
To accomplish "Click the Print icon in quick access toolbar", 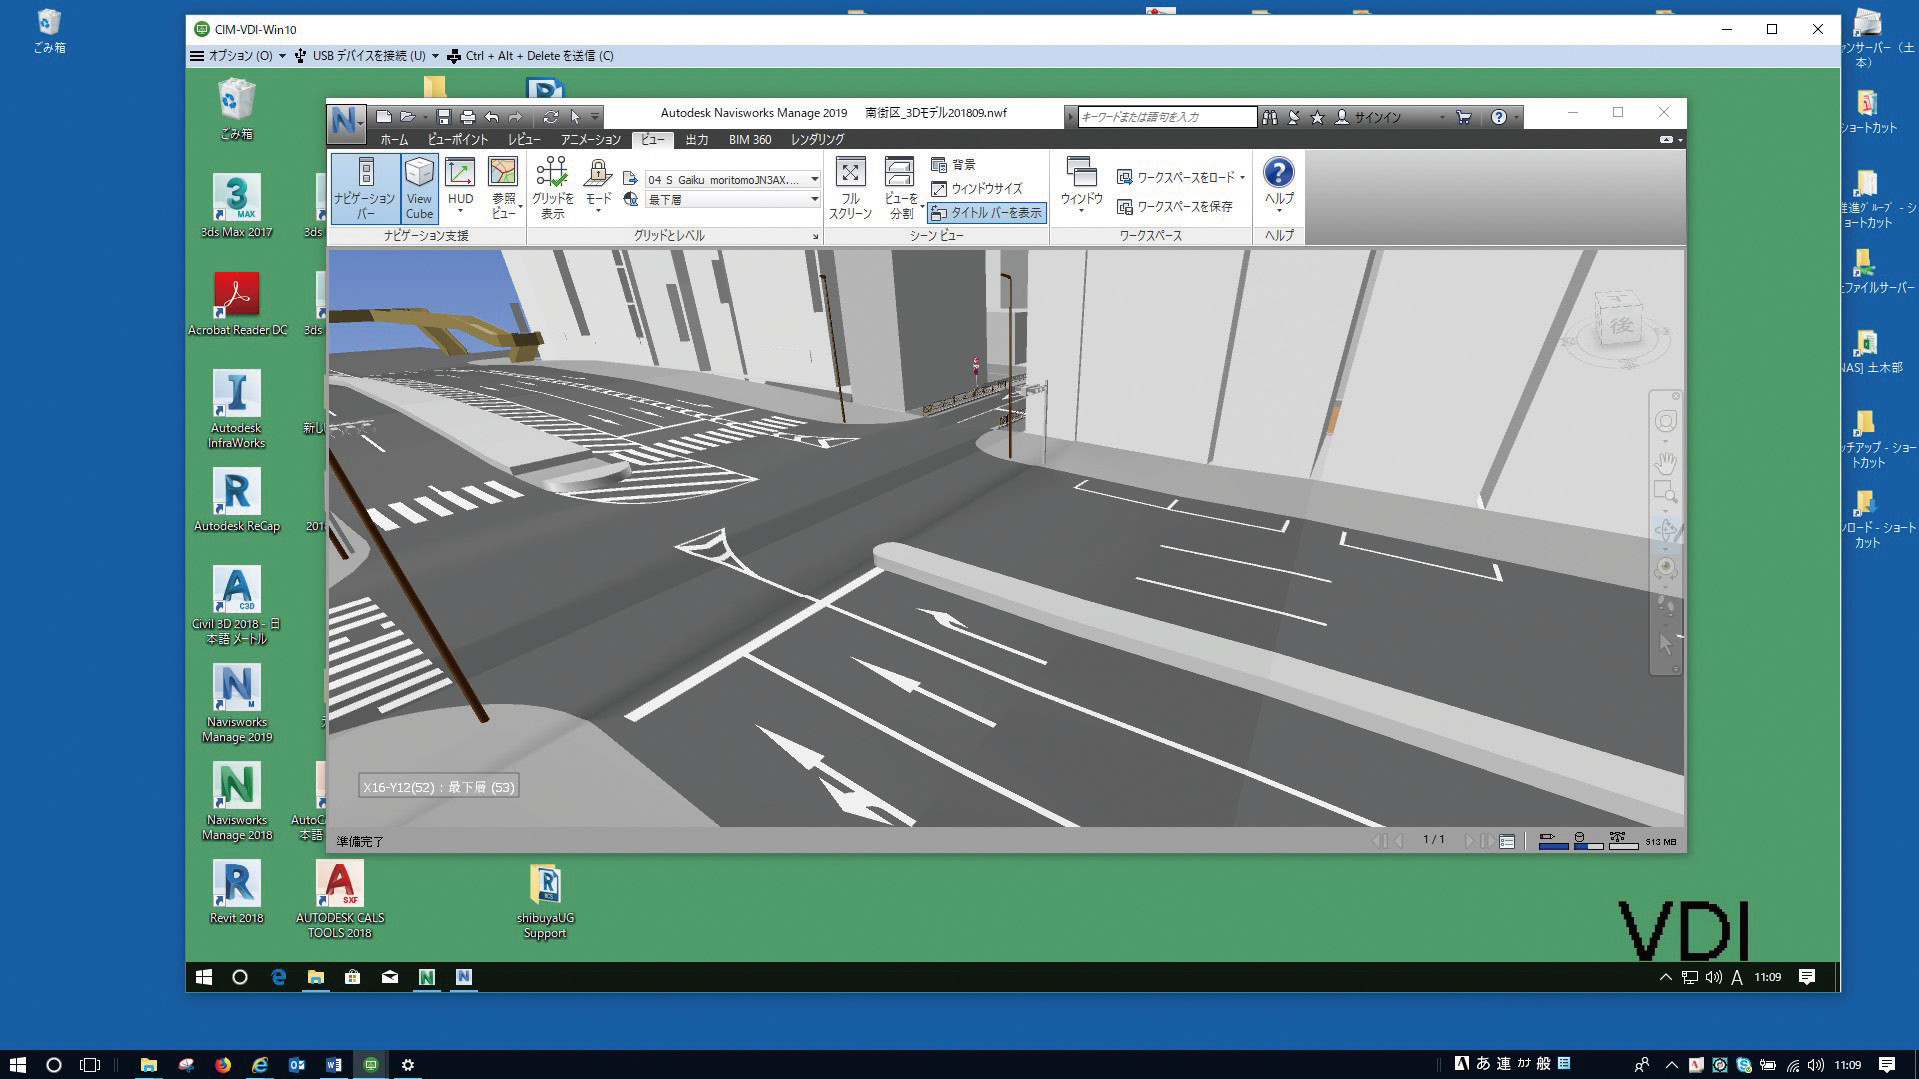I will [467, 117].
